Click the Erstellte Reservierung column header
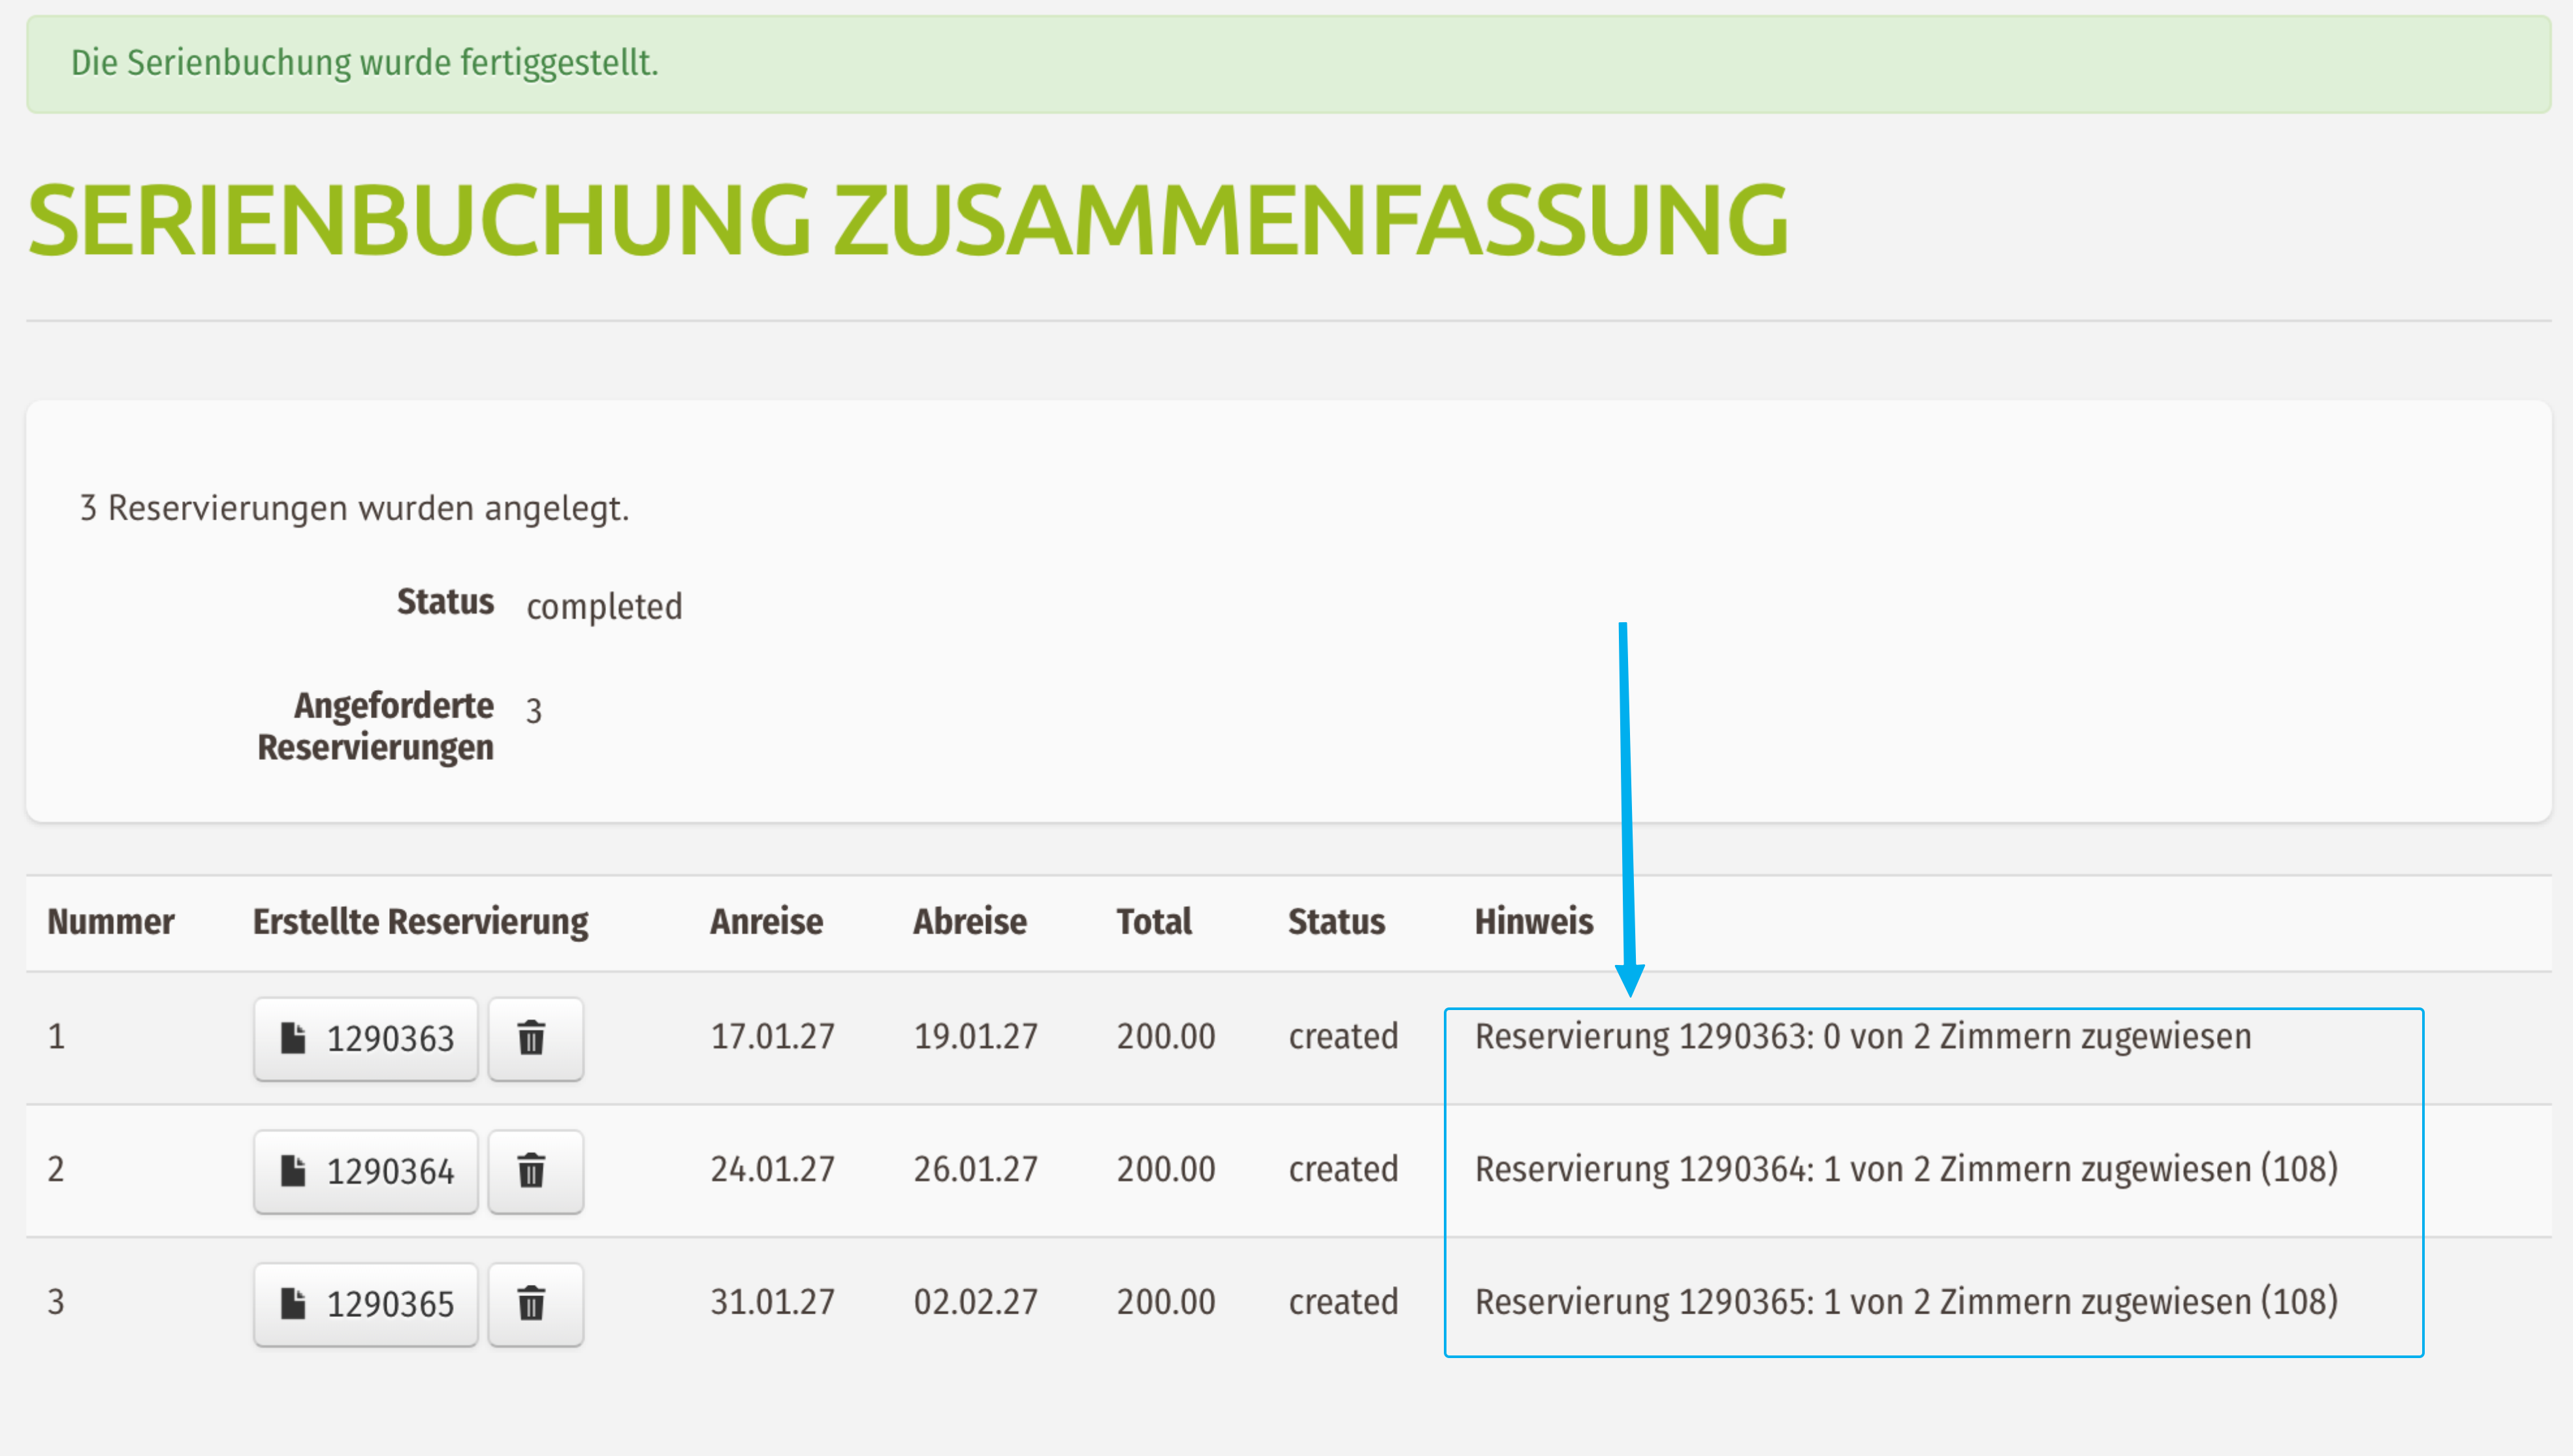This screenshot has height=1456, width=2573. click(420, 922)
